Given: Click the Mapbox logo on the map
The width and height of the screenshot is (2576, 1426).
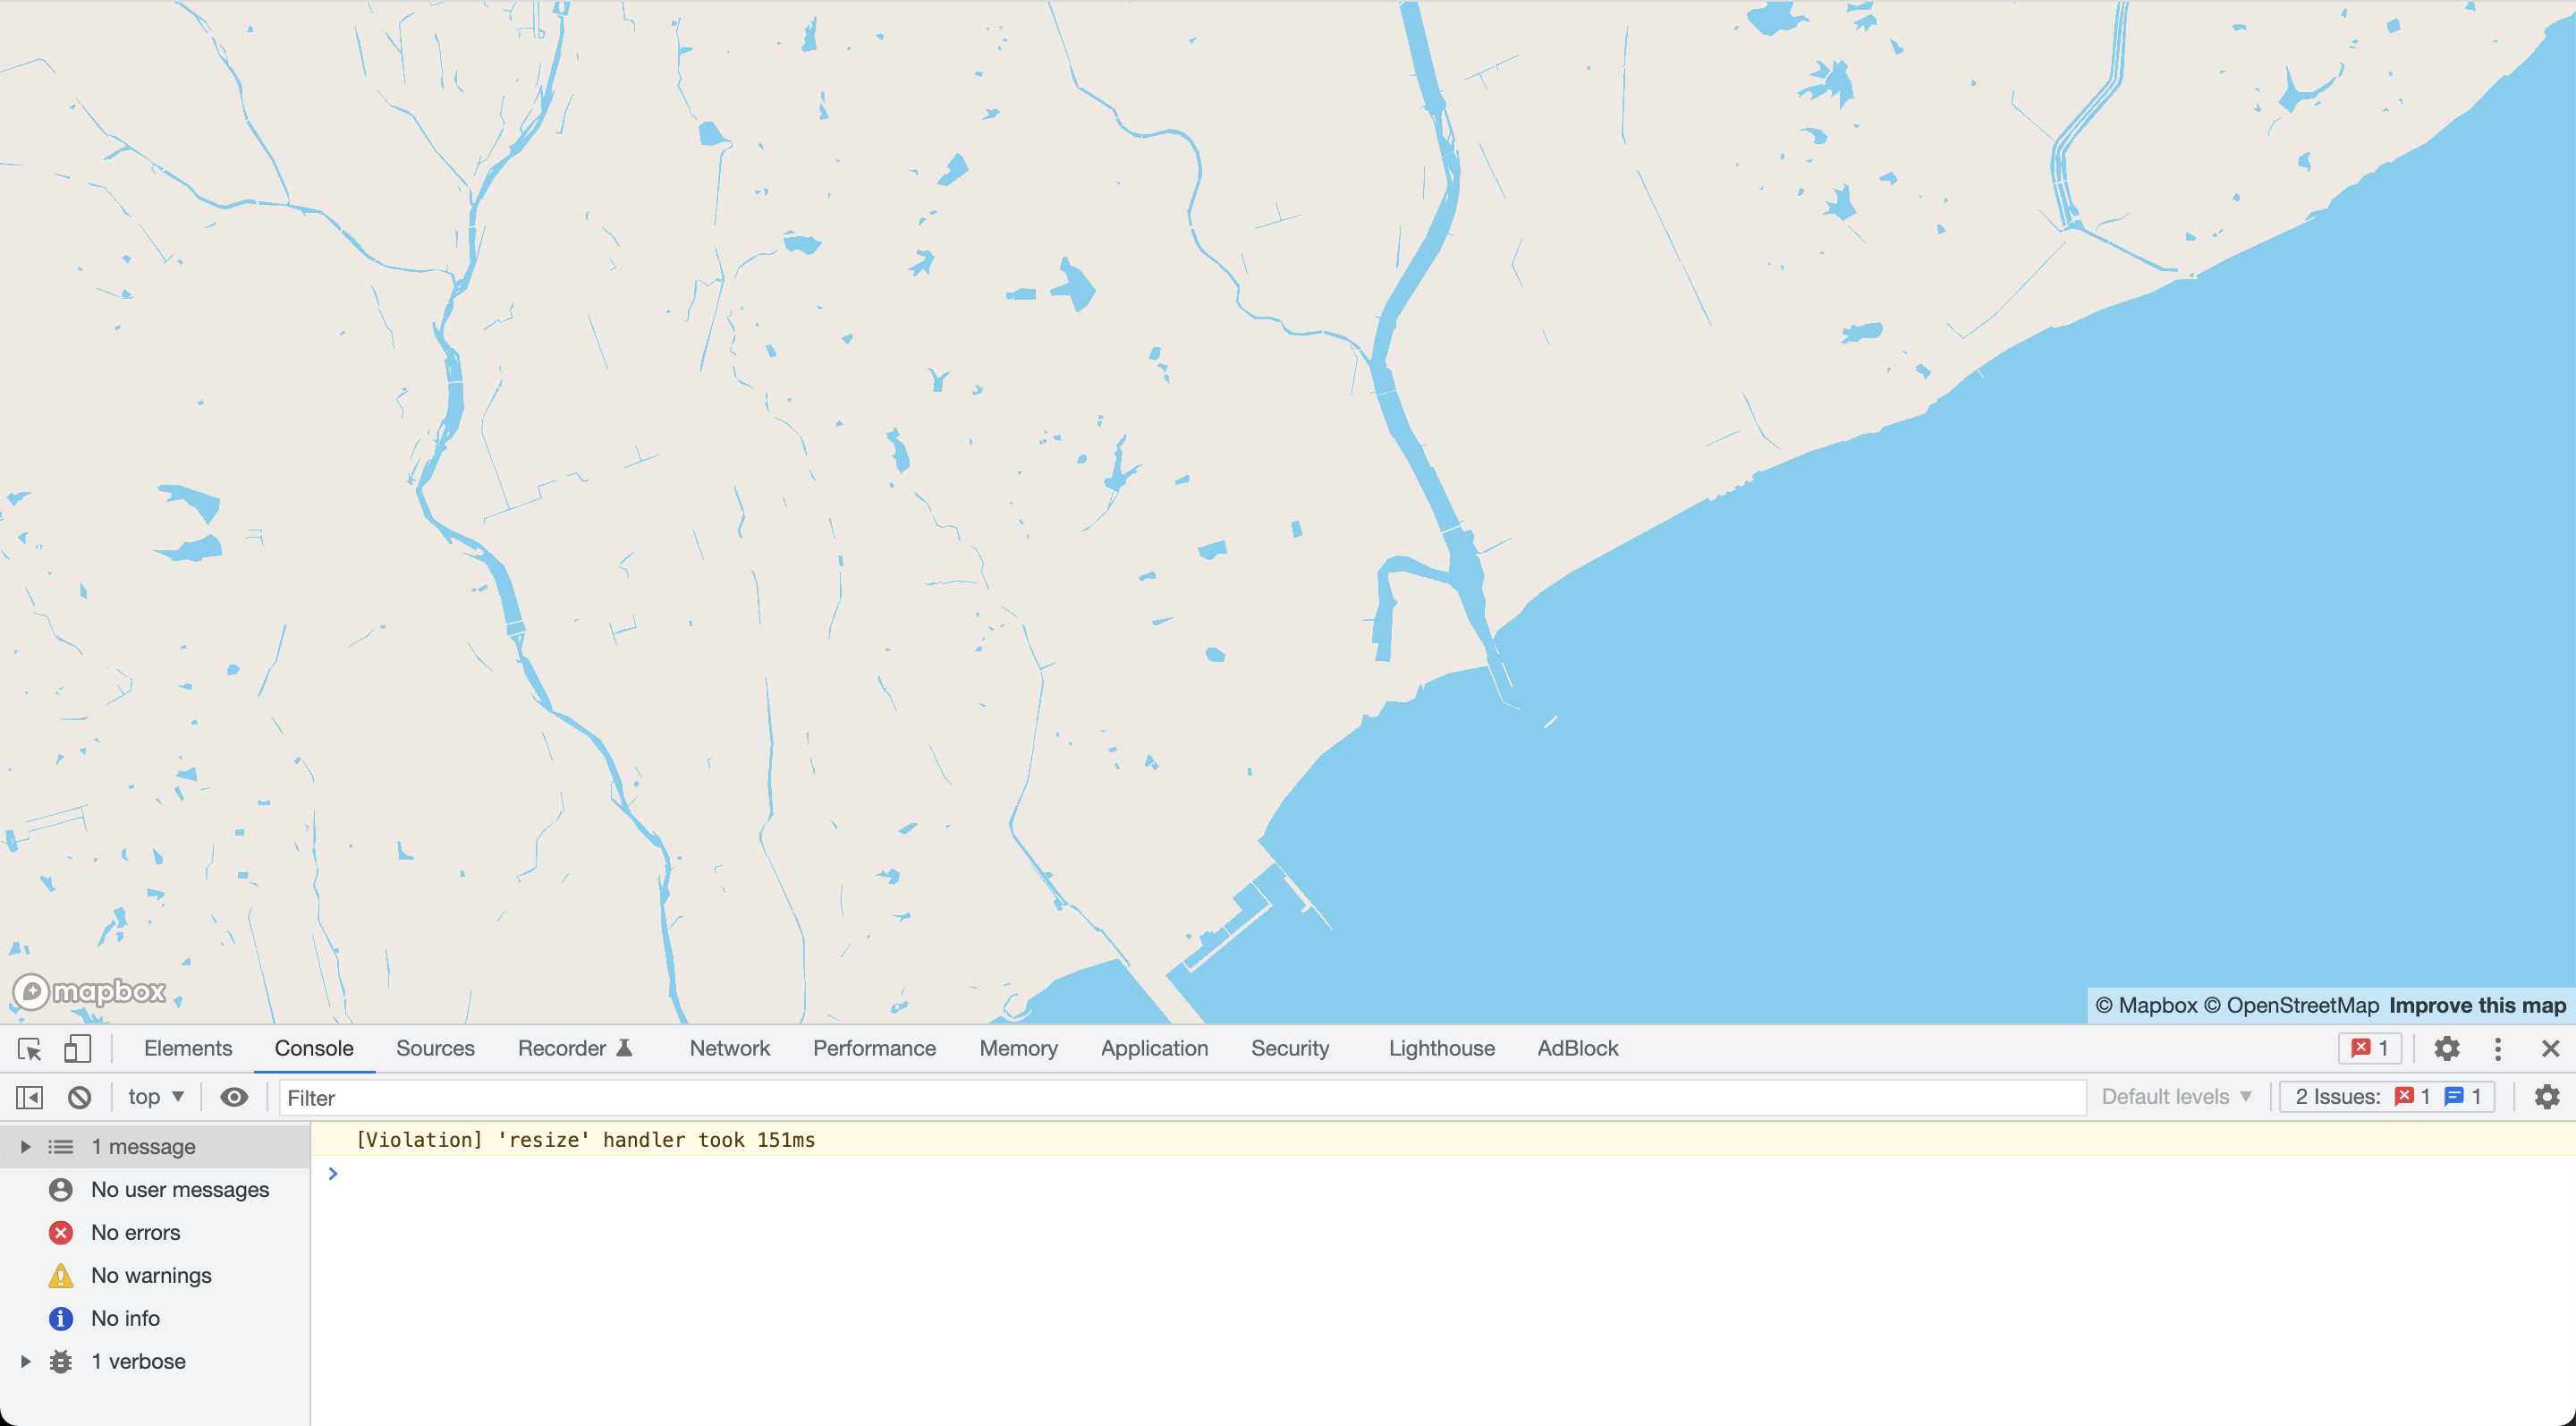Looking at the screenshot, I should [90, 991].
